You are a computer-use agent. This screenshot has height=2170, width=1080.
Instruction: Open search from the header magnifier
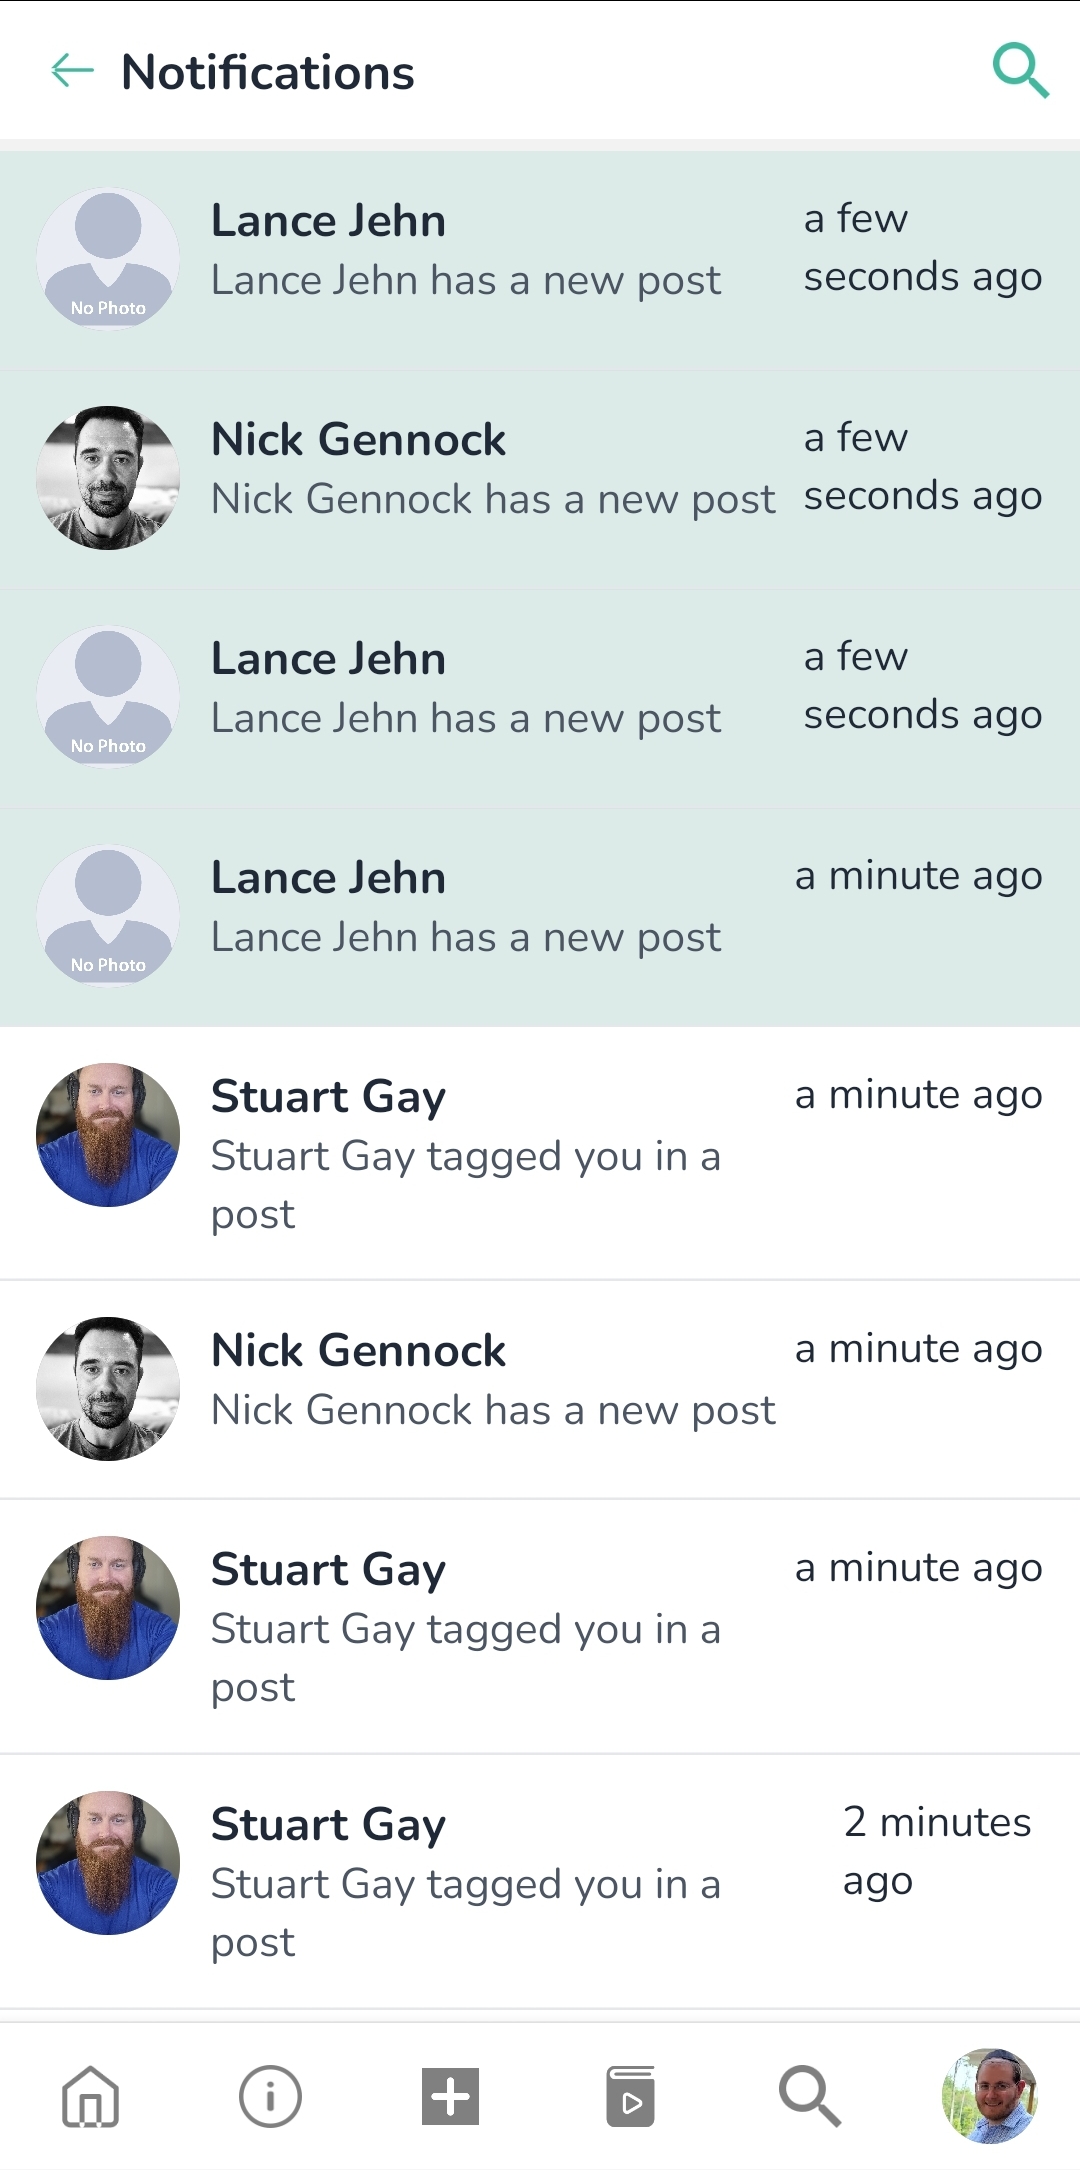[1020, 71]
